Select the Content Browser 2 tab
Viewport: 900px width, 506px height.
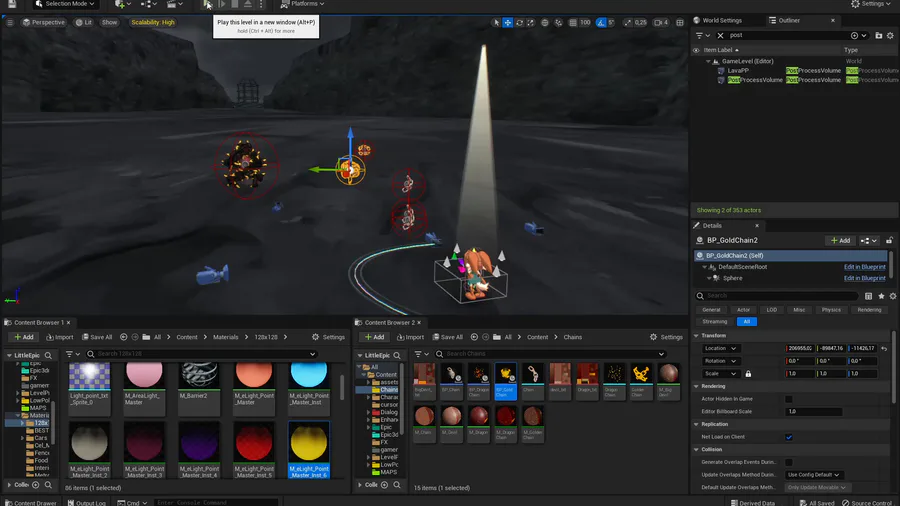pos(389,322)
